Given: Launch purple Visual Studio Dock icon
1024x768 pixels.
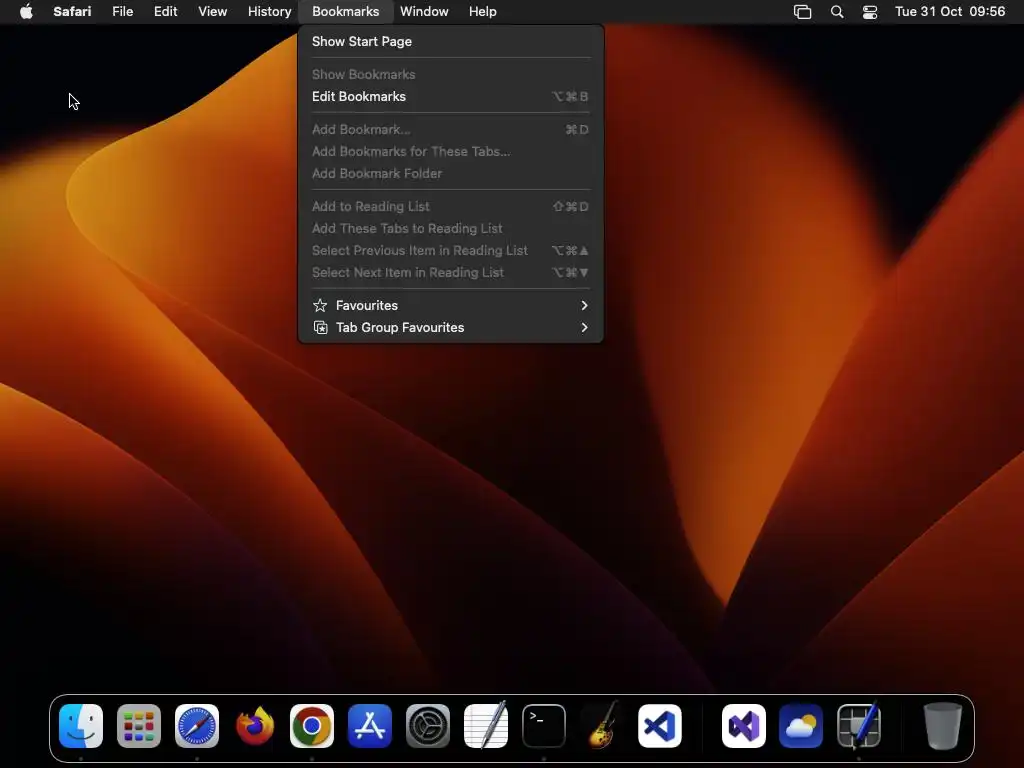Looking at the screenshot, I should (743, 726).
